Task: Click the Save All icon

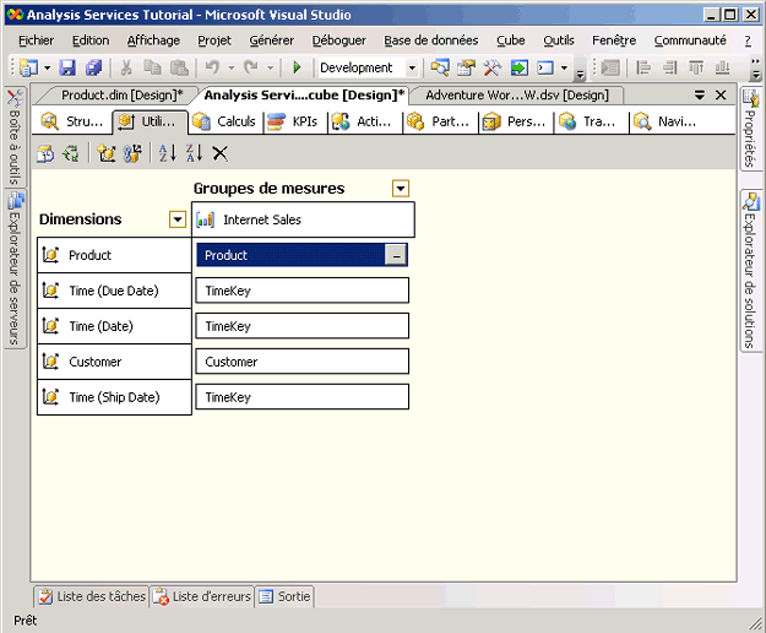Action: [x=94, y=67]
